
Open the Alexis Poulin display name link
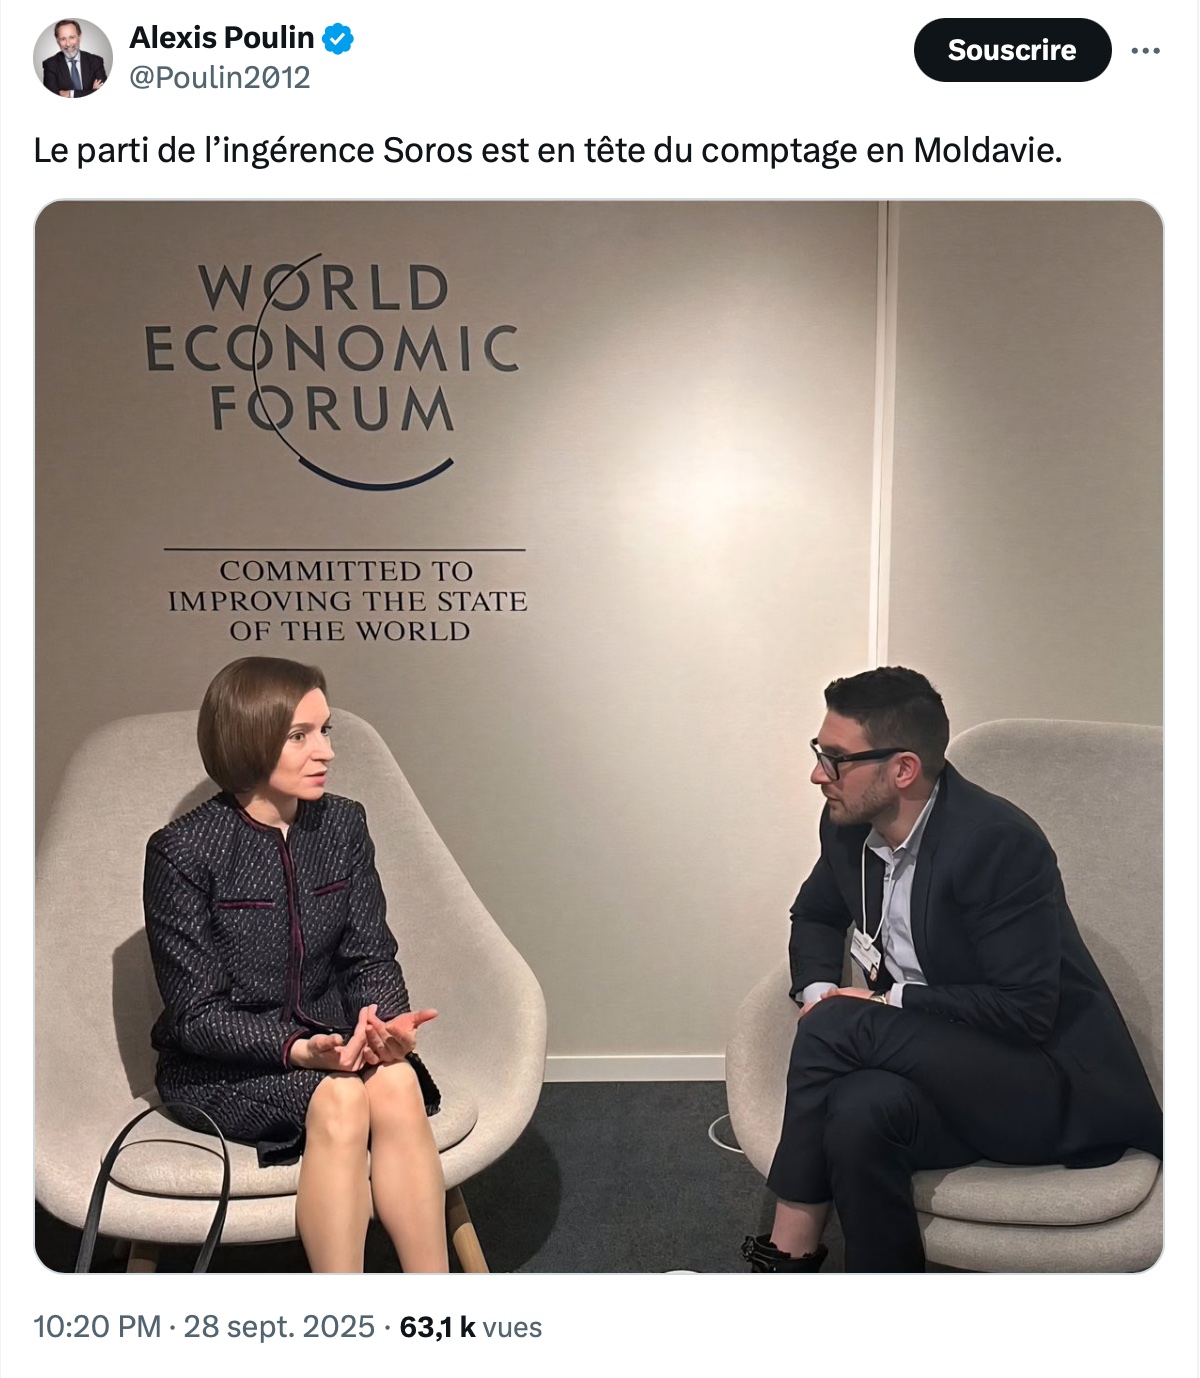point(221,38)
